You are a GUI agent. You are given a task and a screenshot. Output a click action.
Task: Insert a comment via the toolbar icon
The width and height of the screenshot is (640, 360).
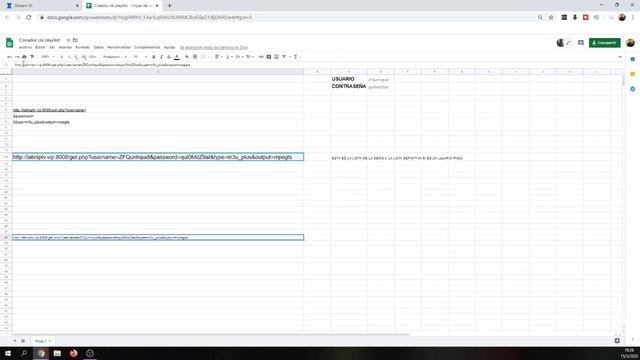click(x=269, y=57)
